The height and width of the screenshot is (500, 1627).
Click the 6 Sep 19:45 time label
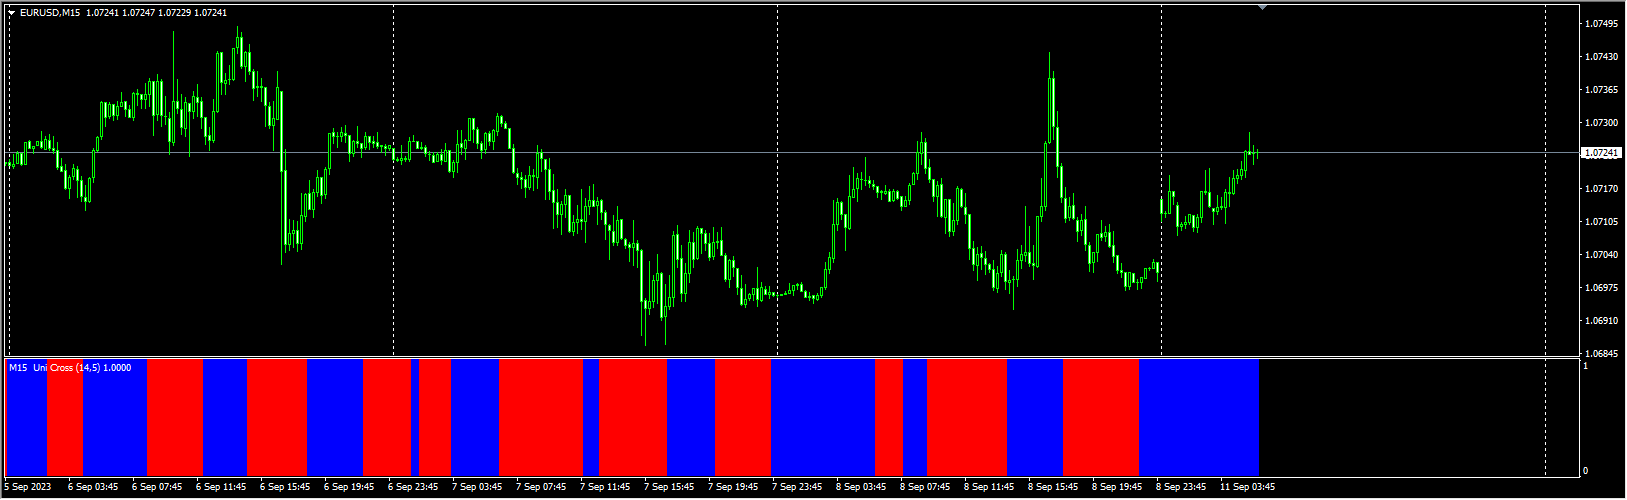pyautogui.click(x=349, y=488)
